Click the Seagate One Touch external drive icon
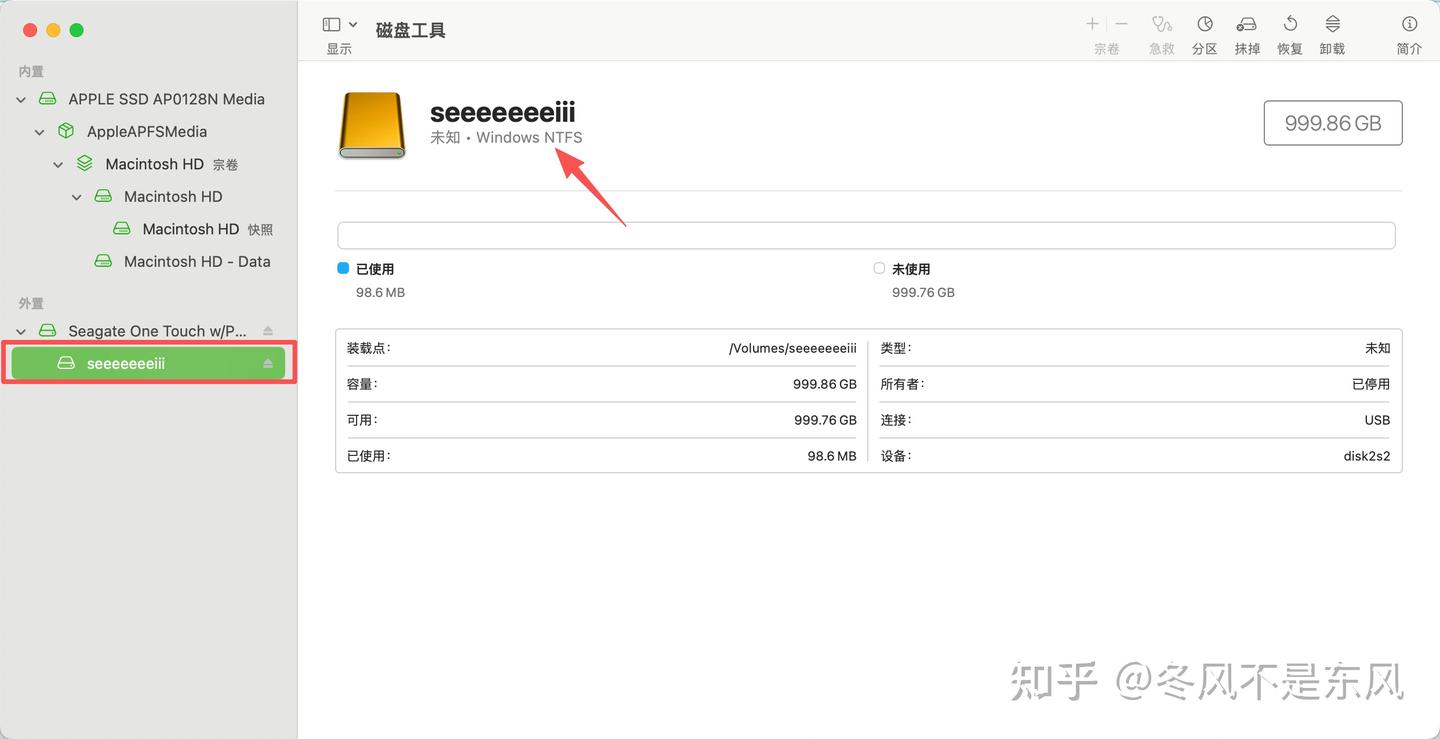The width and height of the screenshot is (1440, 739). tap(47, 331)
